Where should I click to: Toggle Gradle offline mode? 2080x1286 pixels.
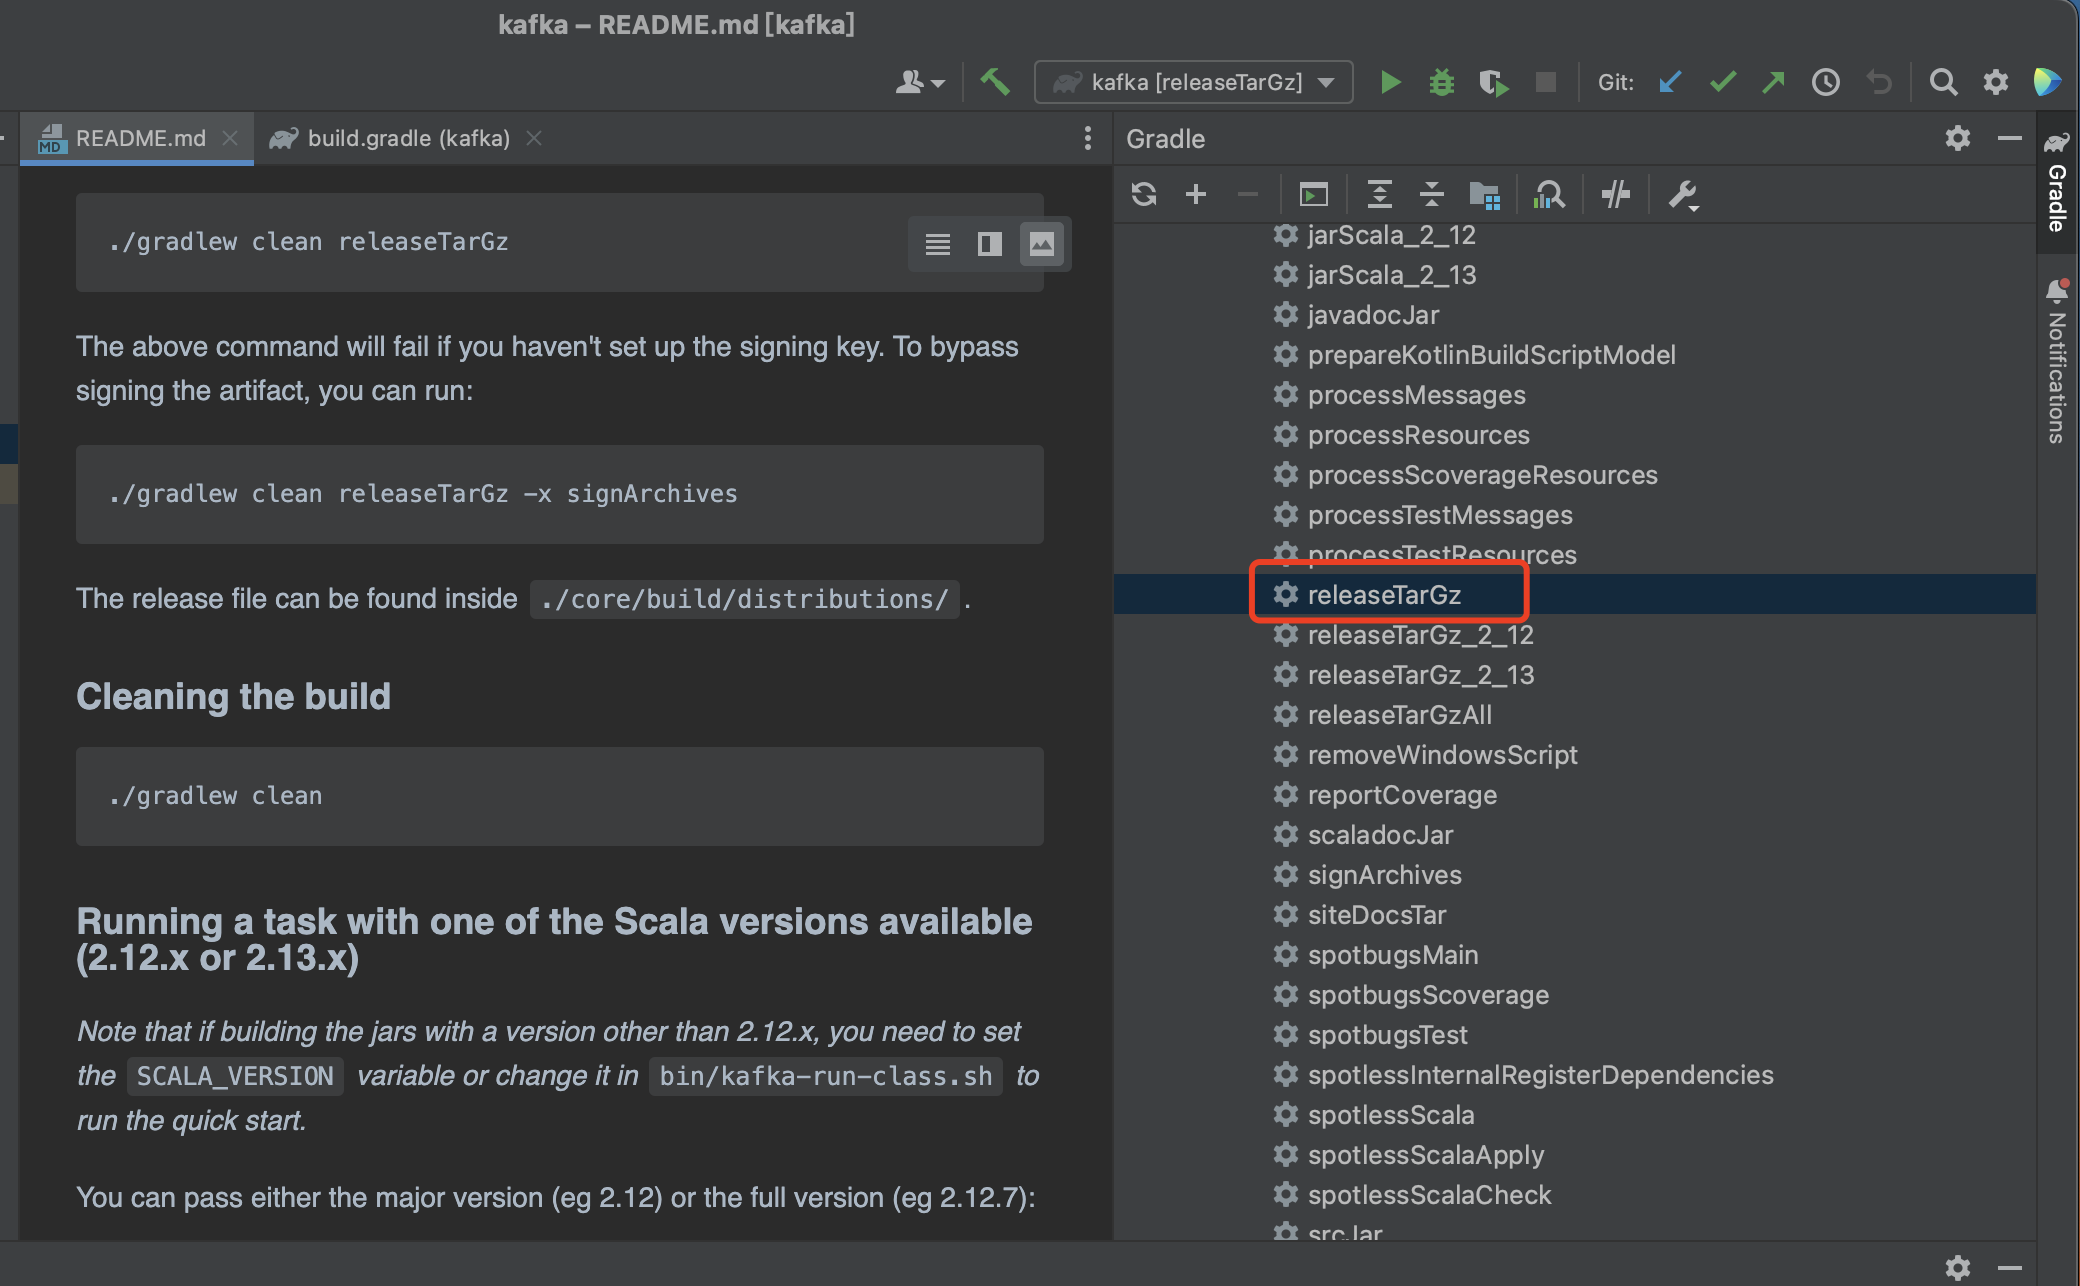(x=1615, y=194)
